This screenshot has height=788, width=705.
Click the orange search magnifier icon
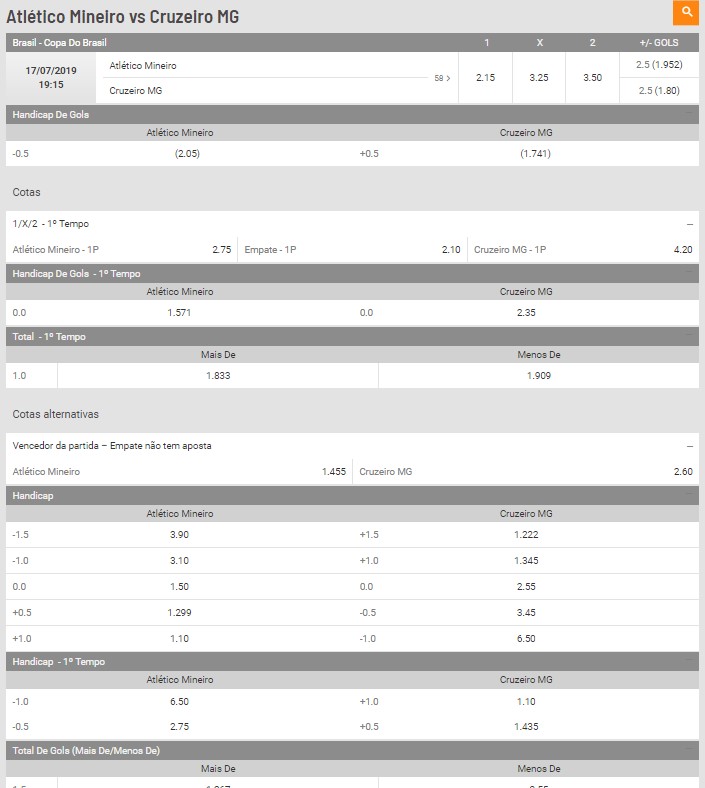[x=686, y=12]
